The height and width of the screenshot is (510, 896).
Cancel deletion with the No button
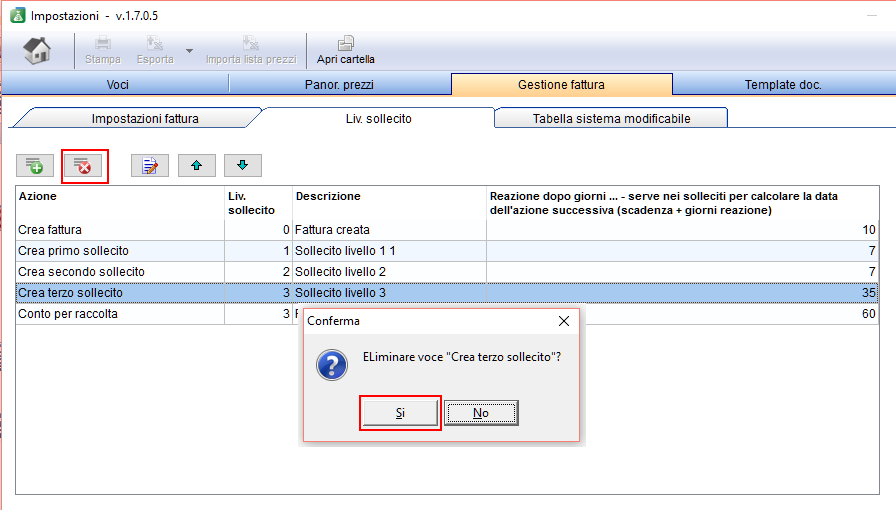tap(481, 413)
